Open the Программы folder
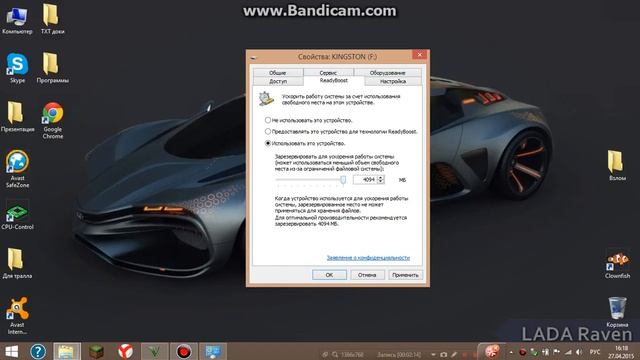Image resolution: width=640 pixels, height=360 pixels. pos(52,68)
